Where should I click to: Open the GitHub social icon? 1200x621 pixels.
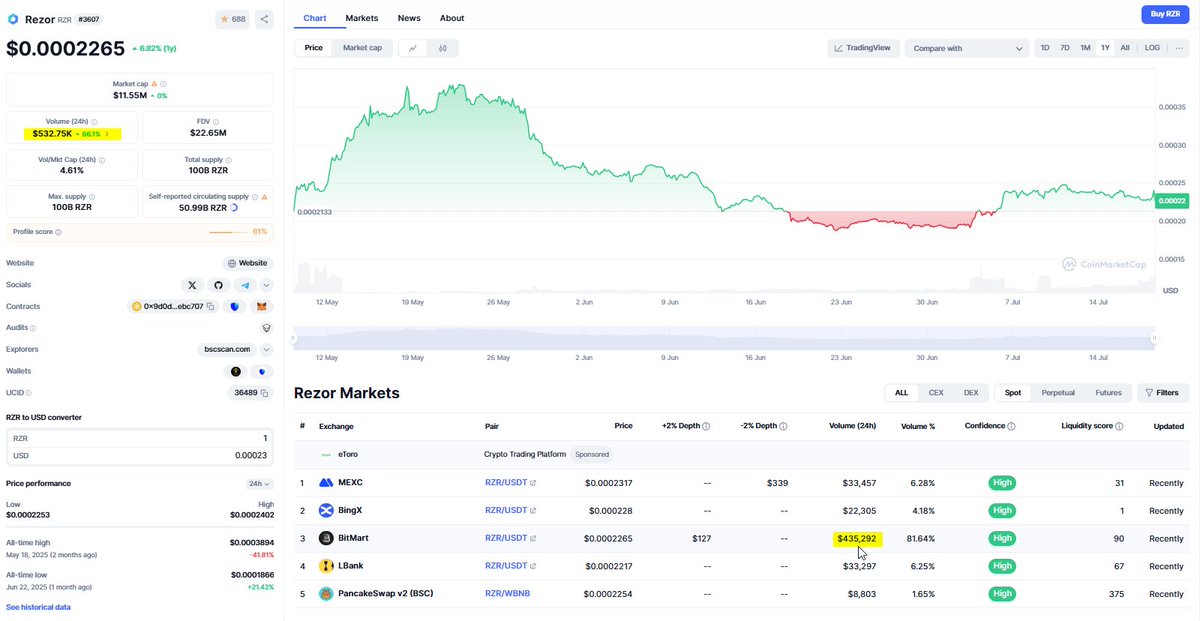point(218,285)
